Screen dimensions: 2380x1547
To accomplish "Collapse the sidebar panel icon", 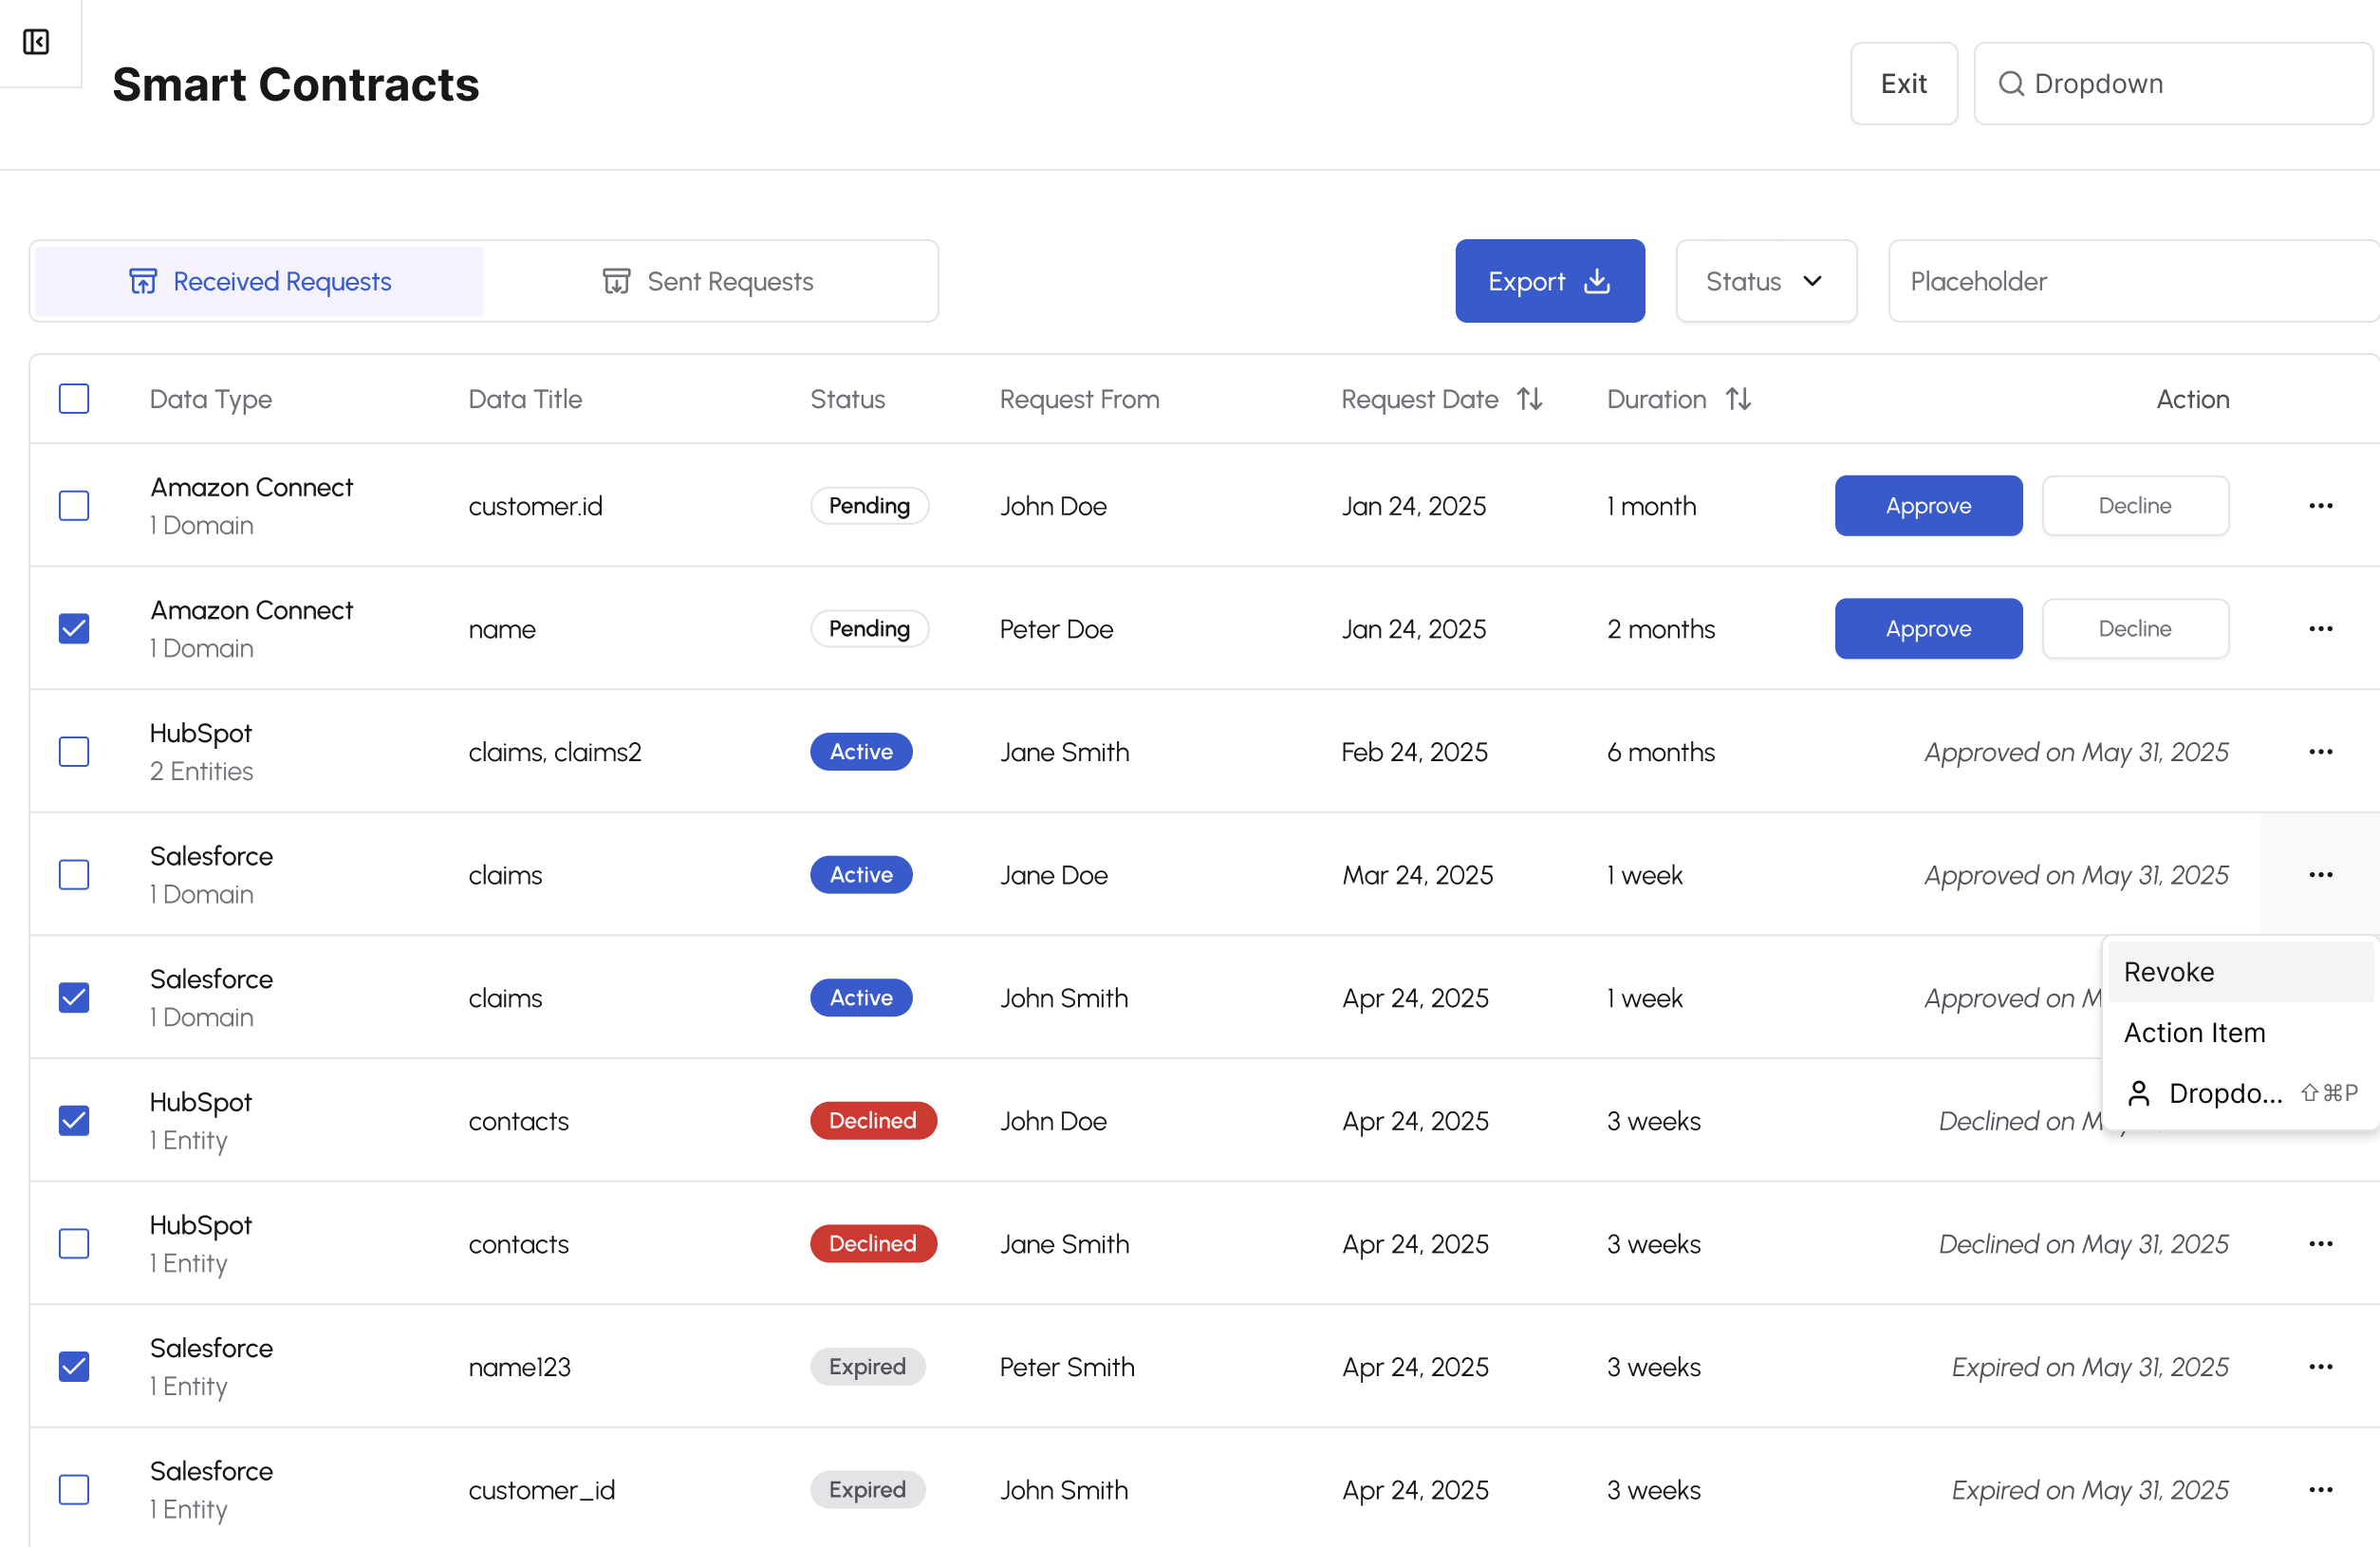I will coord(36,42).
